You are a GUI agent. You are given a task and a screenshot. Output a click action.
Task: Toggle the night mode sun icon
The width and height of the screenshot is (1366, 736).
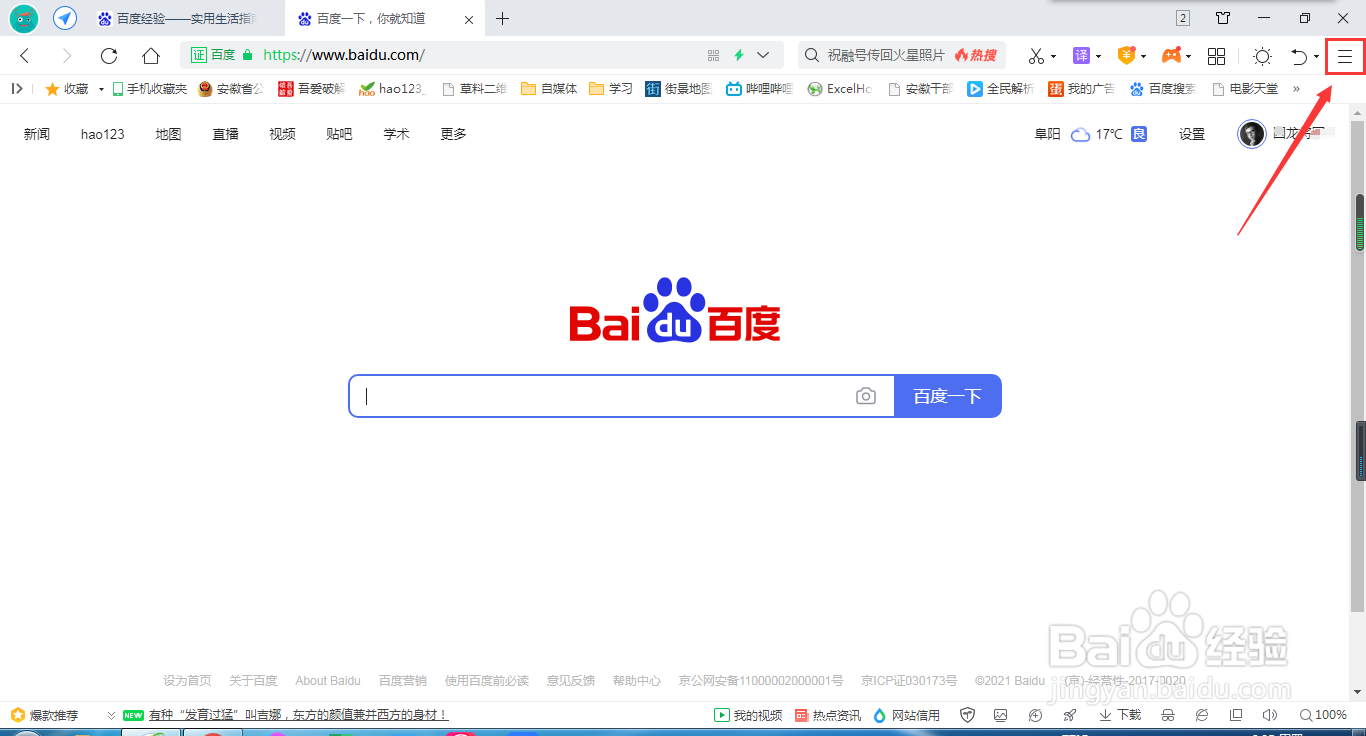(x=1262, y=56)
